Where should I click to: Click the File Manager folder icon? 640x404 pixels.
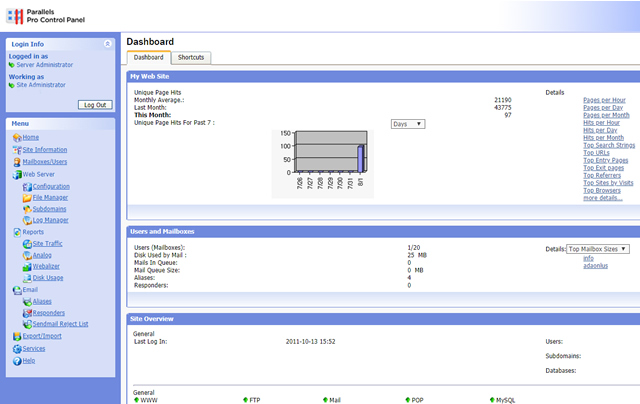click(x=26, y=198)
